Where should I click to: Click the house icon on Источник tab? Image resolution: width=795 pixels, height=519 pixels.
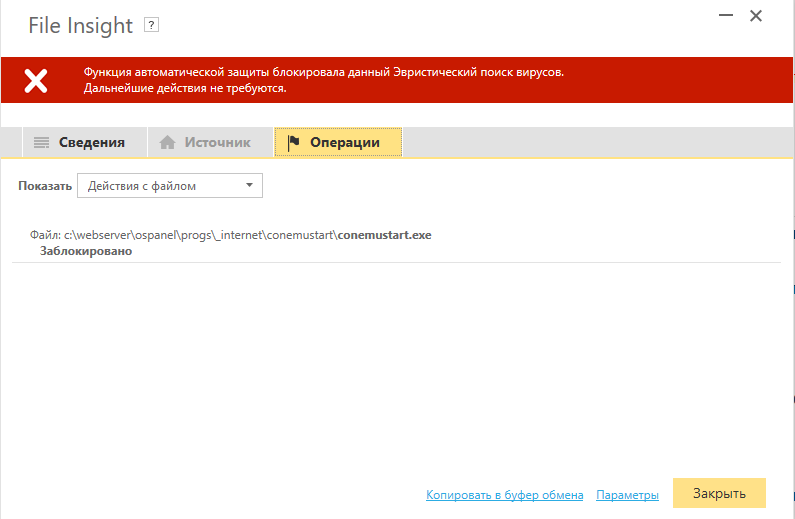(167, 143)
